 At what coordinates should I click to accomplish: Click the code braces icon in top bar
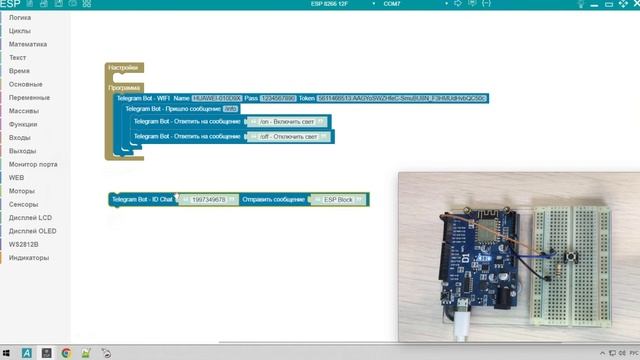click(486, 3)
